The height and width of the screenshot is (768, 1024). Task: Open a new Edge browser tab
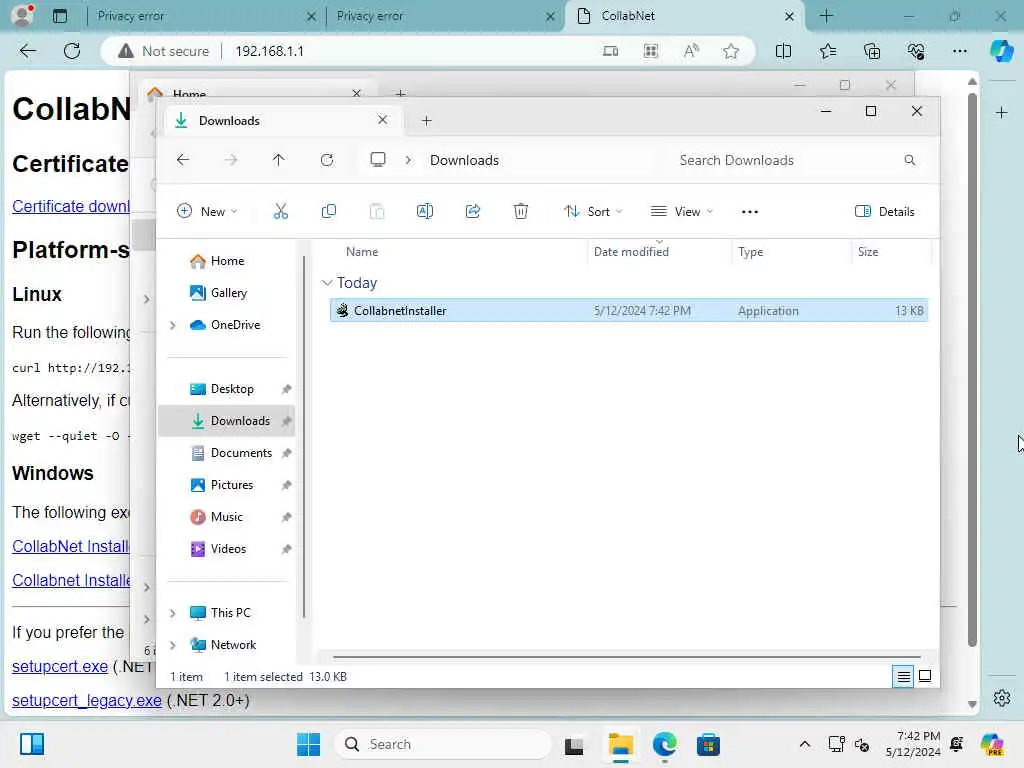[826, 16]
